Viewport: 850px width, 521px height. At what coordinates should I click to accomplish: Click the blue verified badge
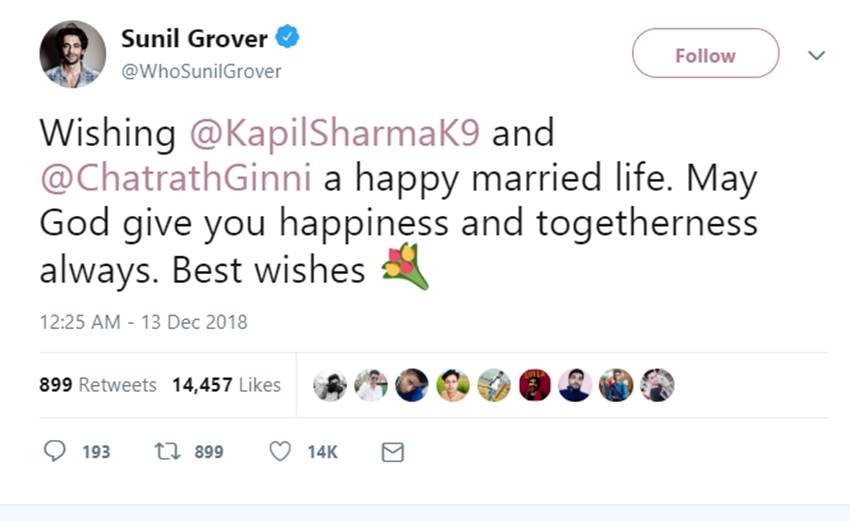coord(288,39)
